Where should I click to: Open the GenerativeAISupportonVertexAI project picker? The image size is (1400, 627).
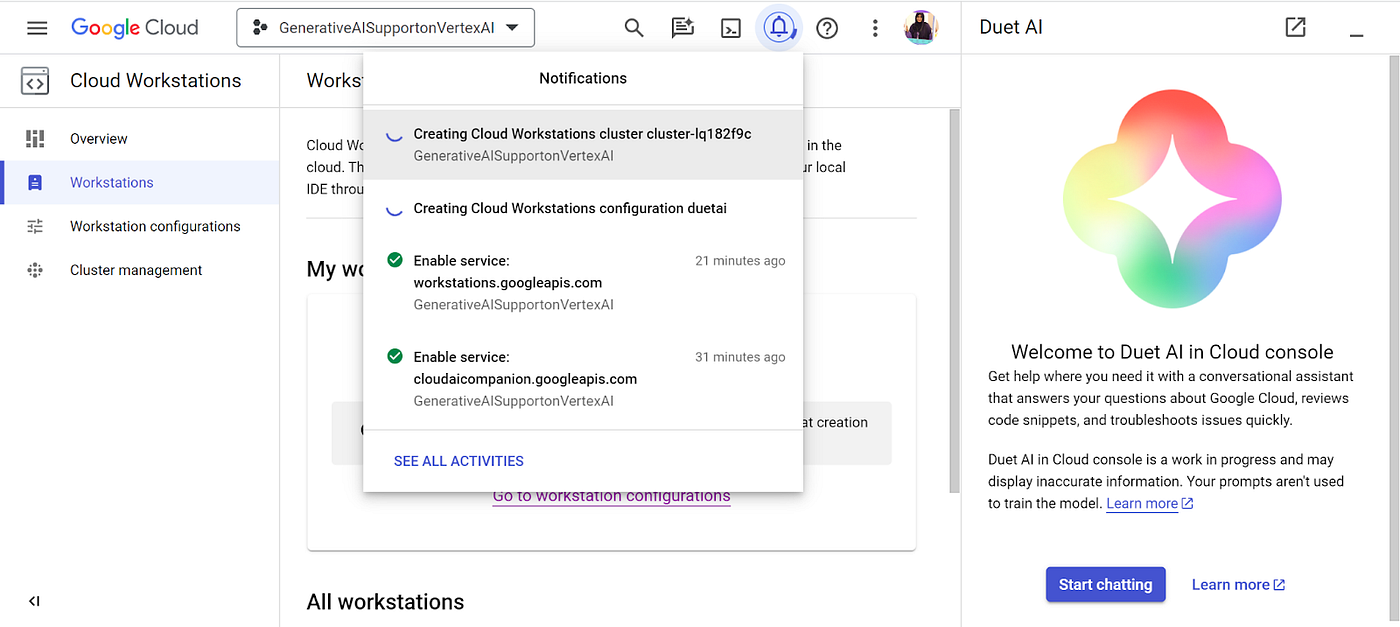point(385,28)
